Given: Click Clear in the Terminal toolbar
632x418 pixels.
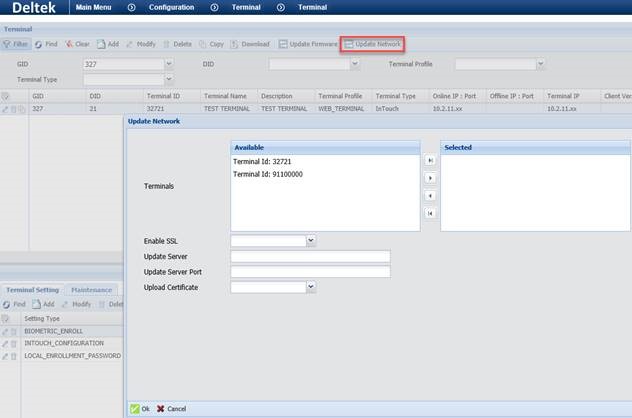Looking at the screenshot, I should point(77,44).
